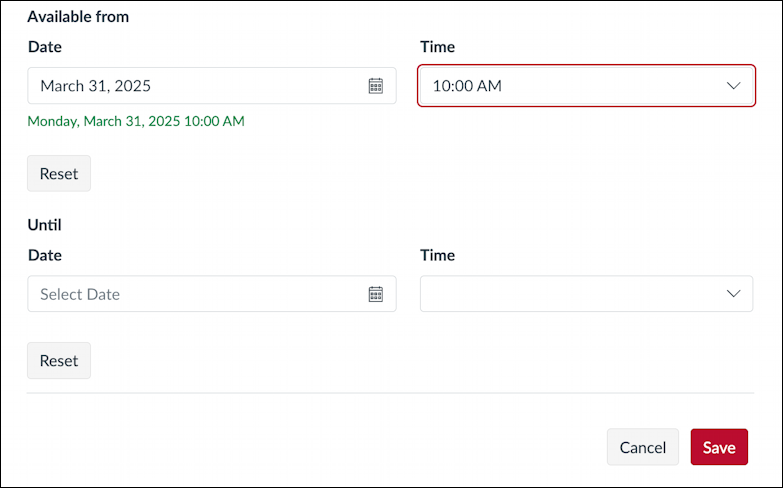Click the March 31, 2025 date field
The width and height of the screenshot is (783, 488).
(x=212, y=86)
